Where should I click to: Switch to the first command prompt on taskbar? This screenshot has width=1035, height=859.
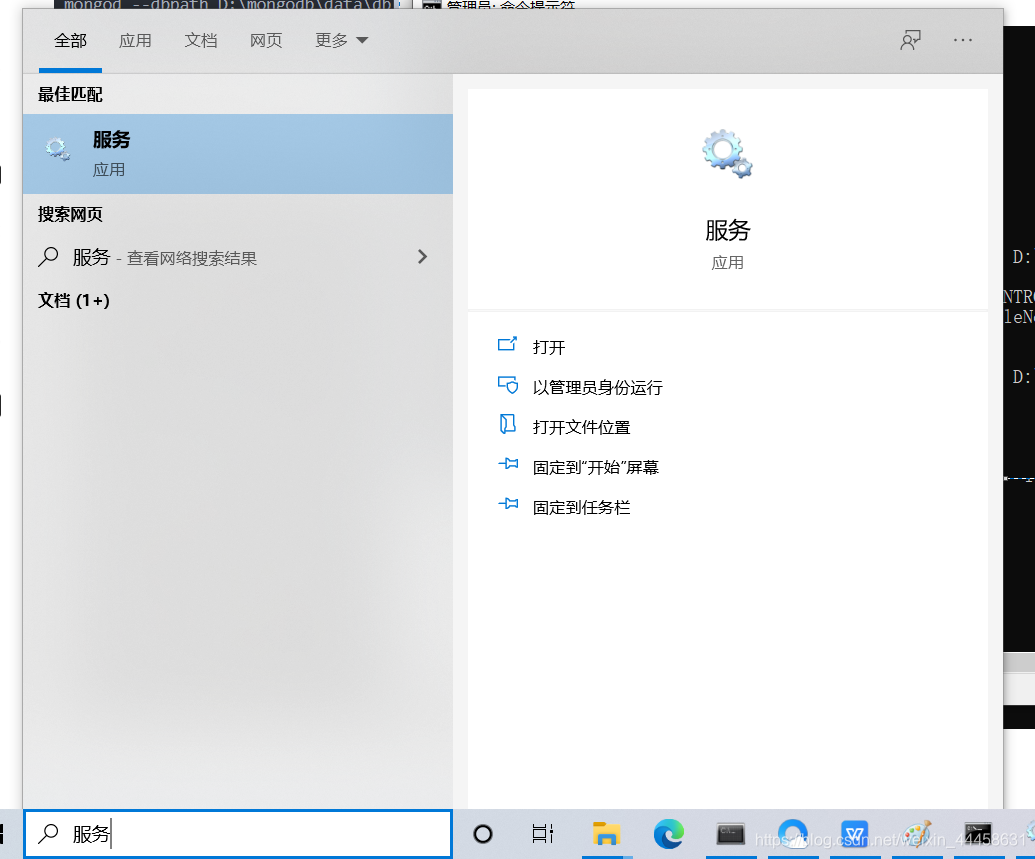click(x=731, y=834)
